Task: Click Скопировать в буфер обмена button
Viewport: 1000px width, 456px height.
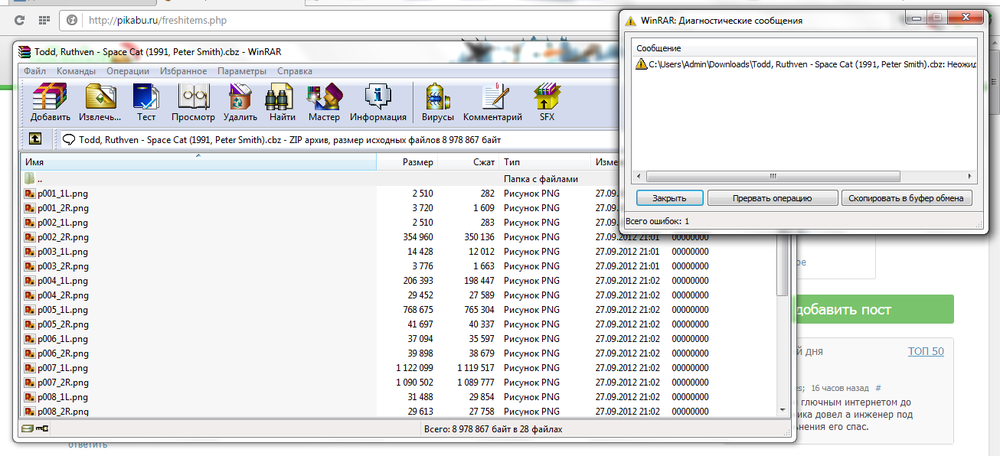Action: 907,198
